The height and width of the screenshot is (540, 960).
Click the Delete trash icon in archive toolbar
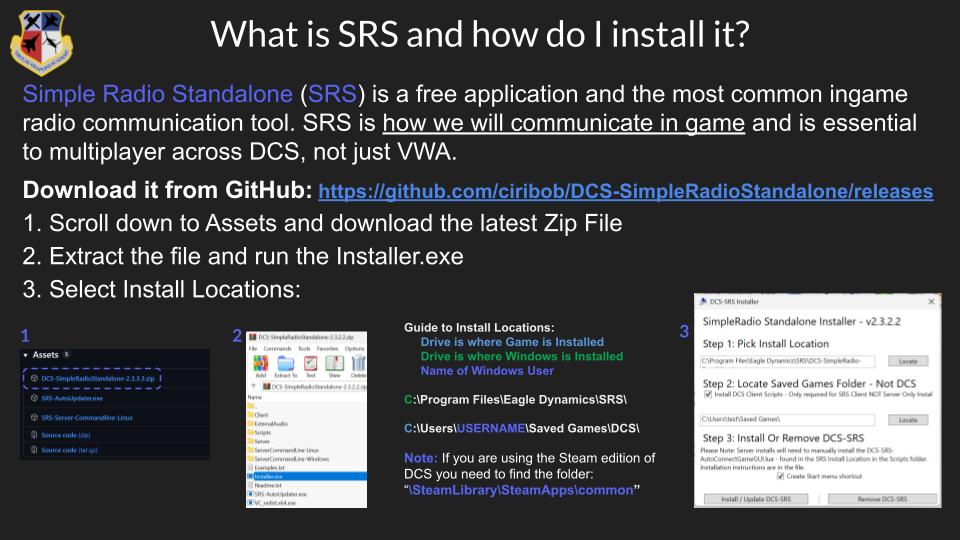(359, 364)
